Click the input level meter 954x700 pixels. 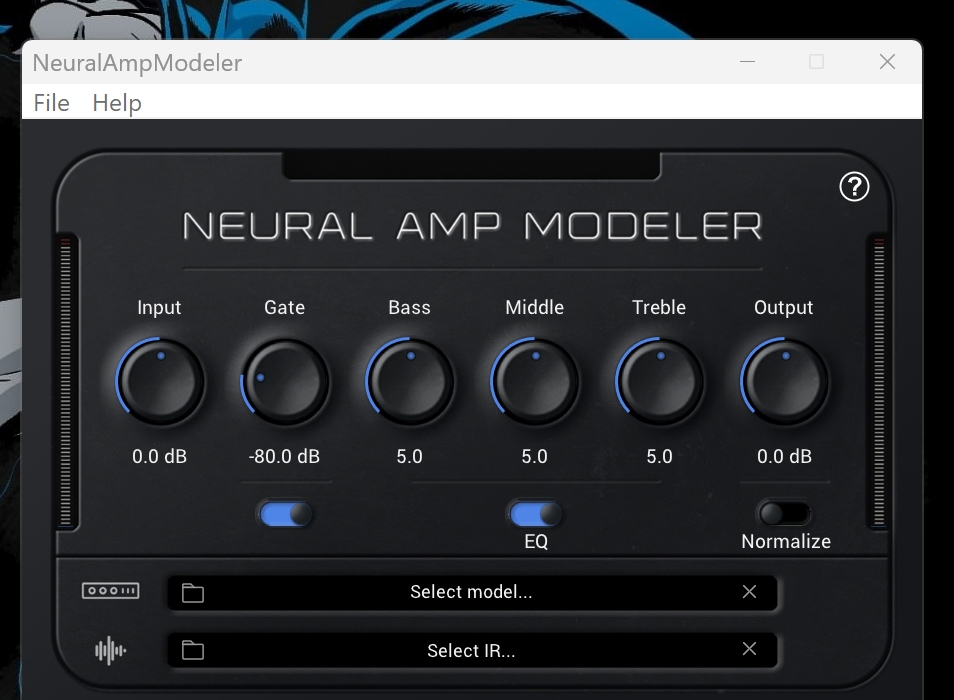(x=66, y=382)
